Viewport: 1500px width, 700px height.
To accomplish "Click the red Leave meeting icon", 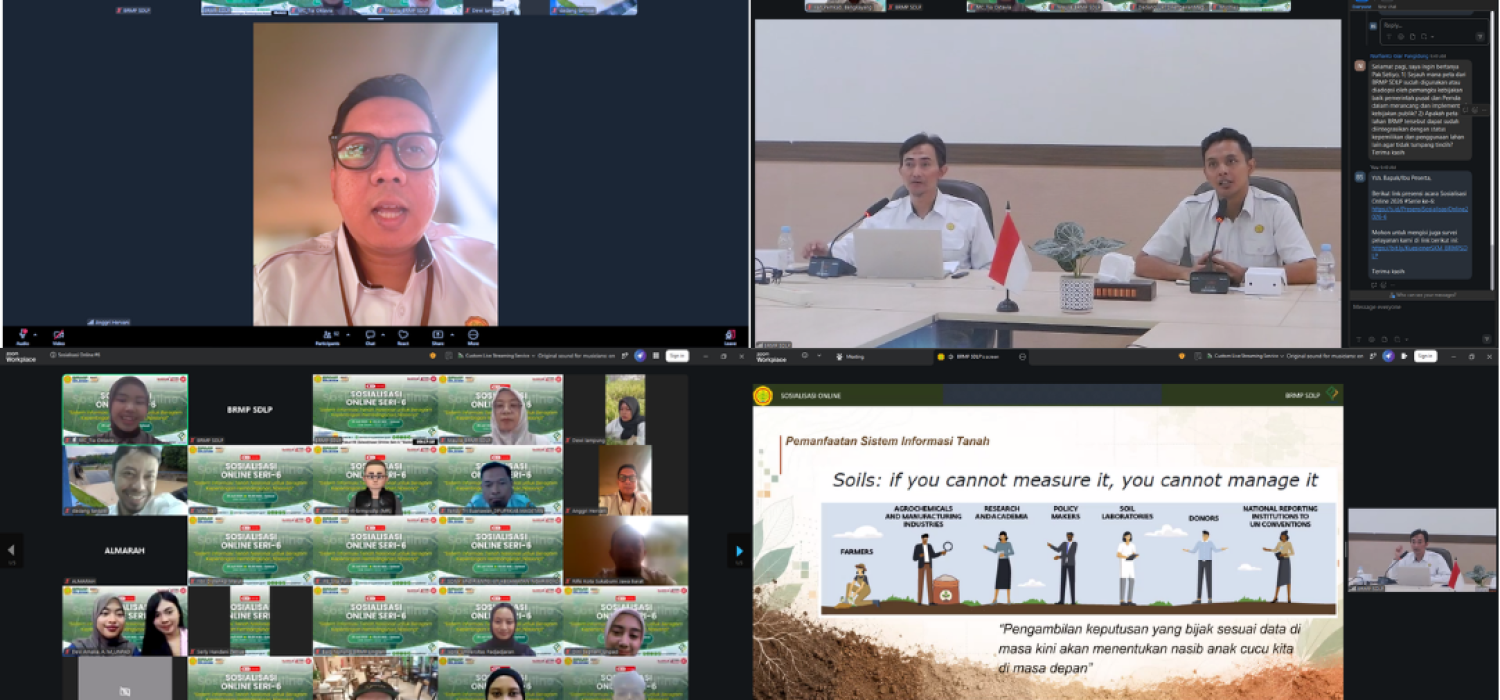I will pyautogui.click(x=730, y=335).
